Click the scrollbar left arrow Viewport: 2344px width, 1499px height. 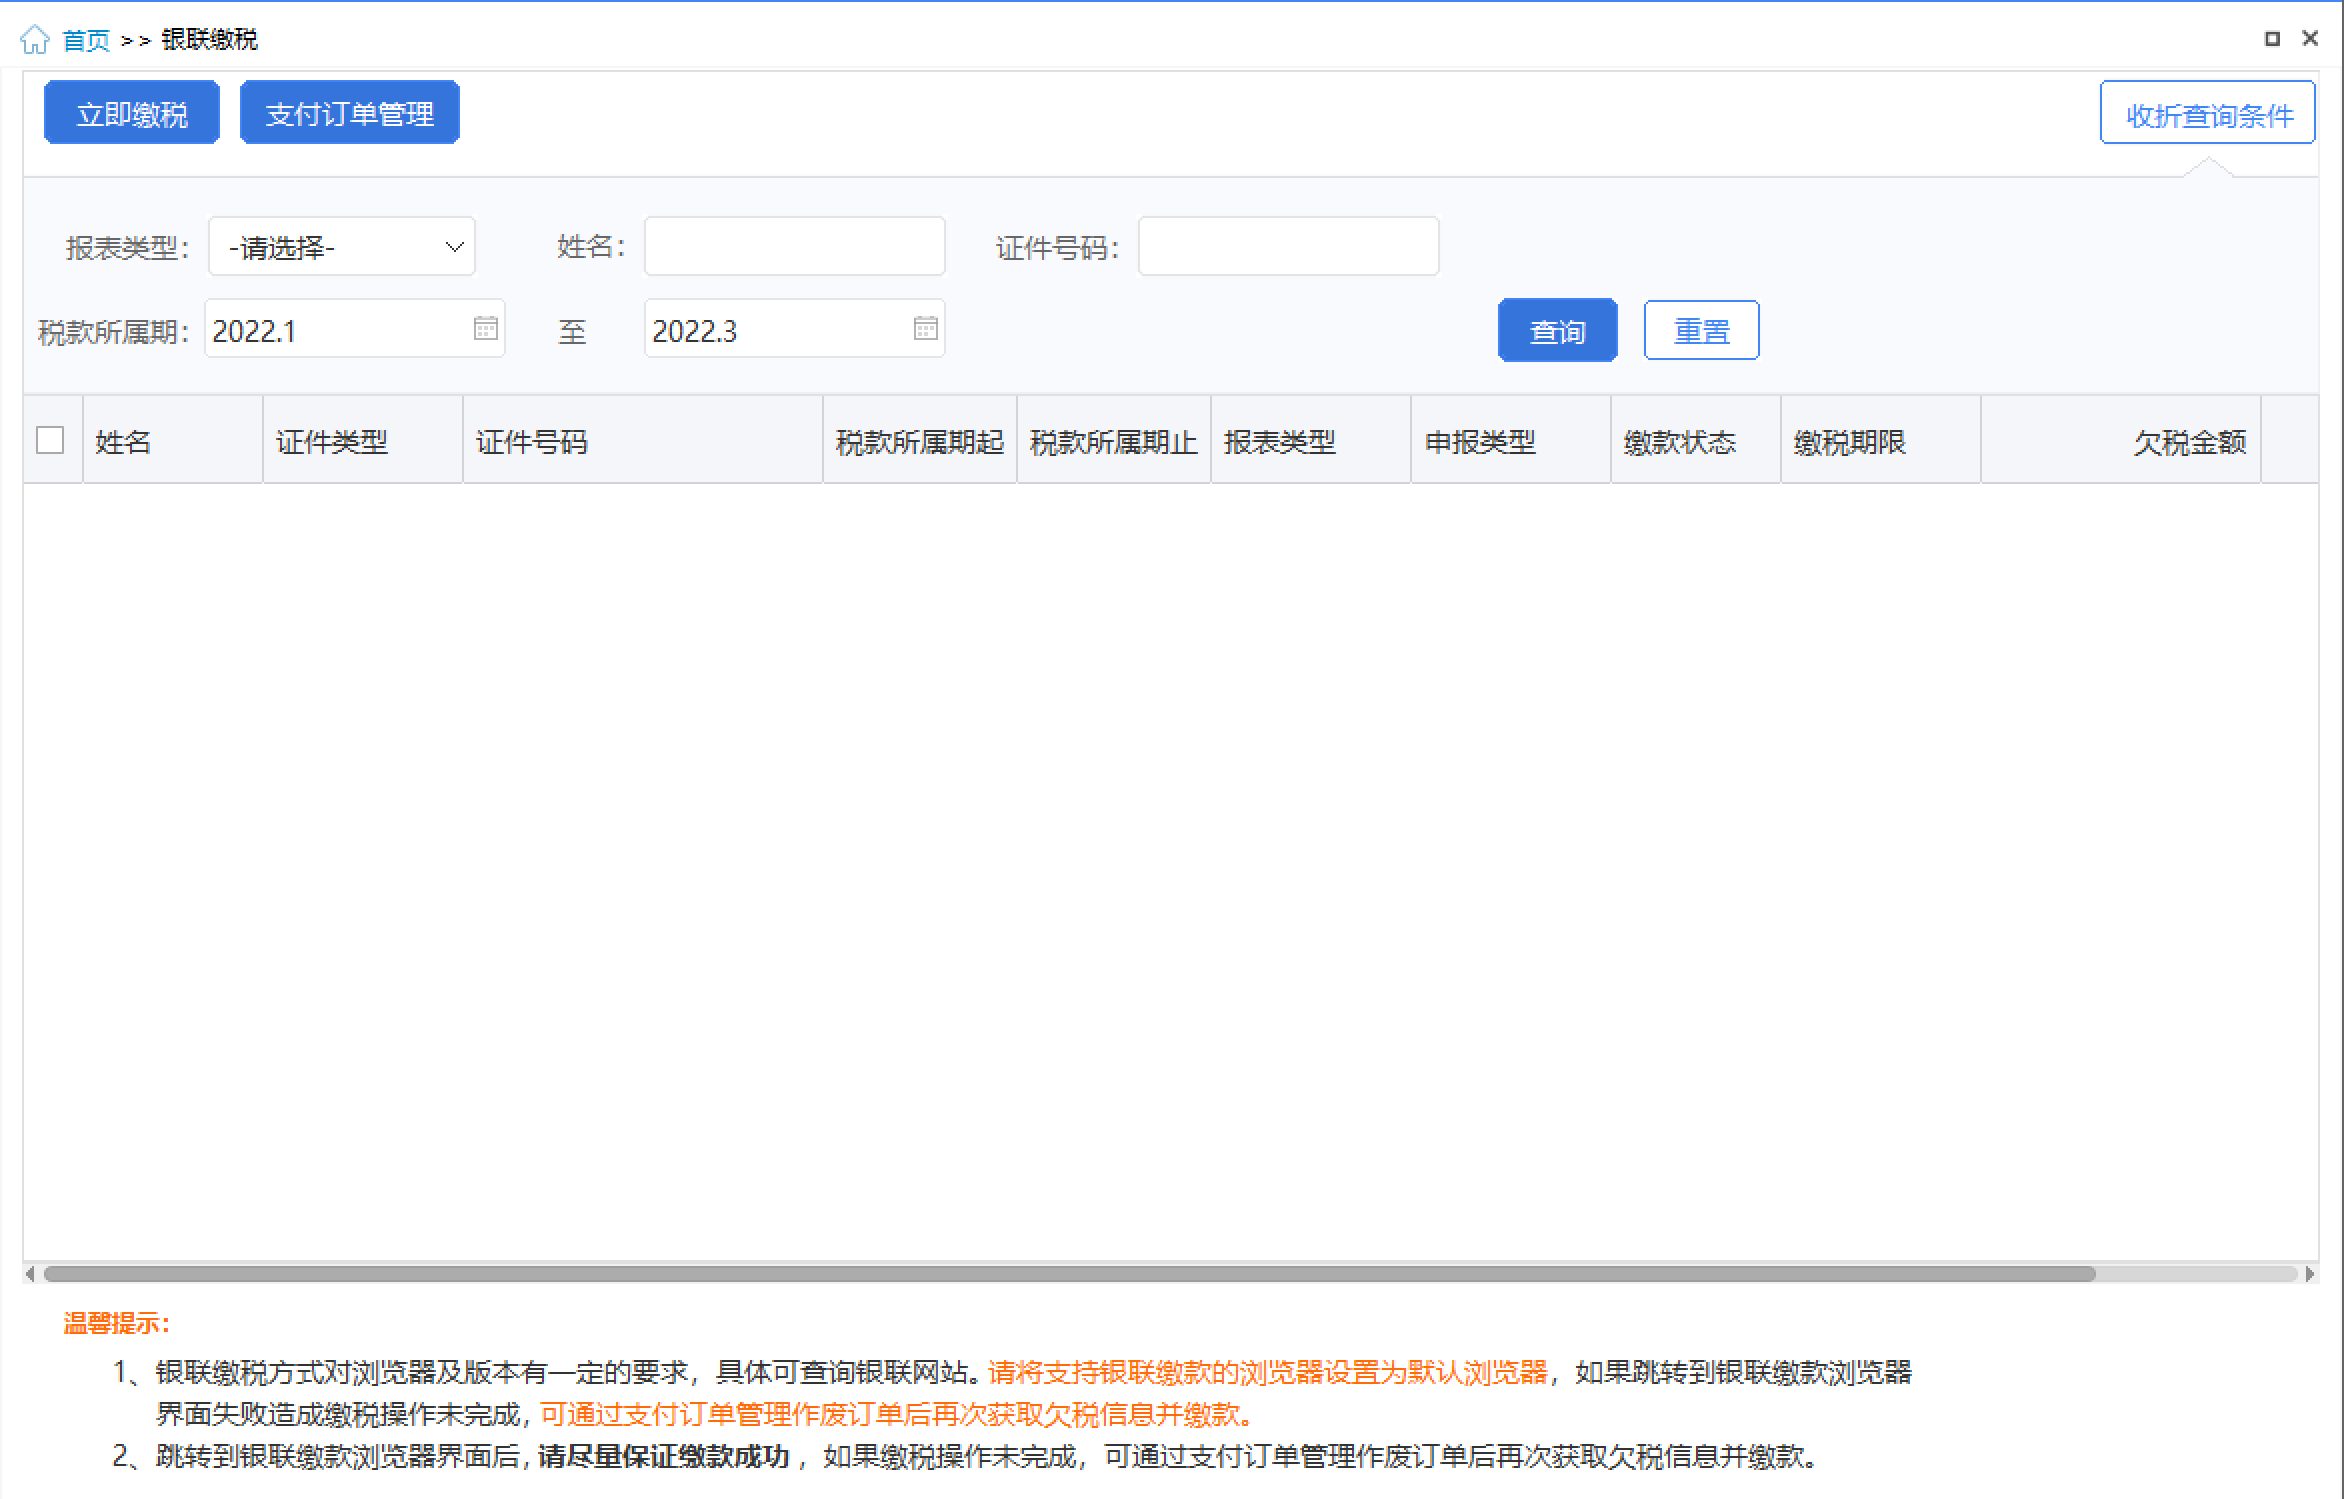point(30,1274)
